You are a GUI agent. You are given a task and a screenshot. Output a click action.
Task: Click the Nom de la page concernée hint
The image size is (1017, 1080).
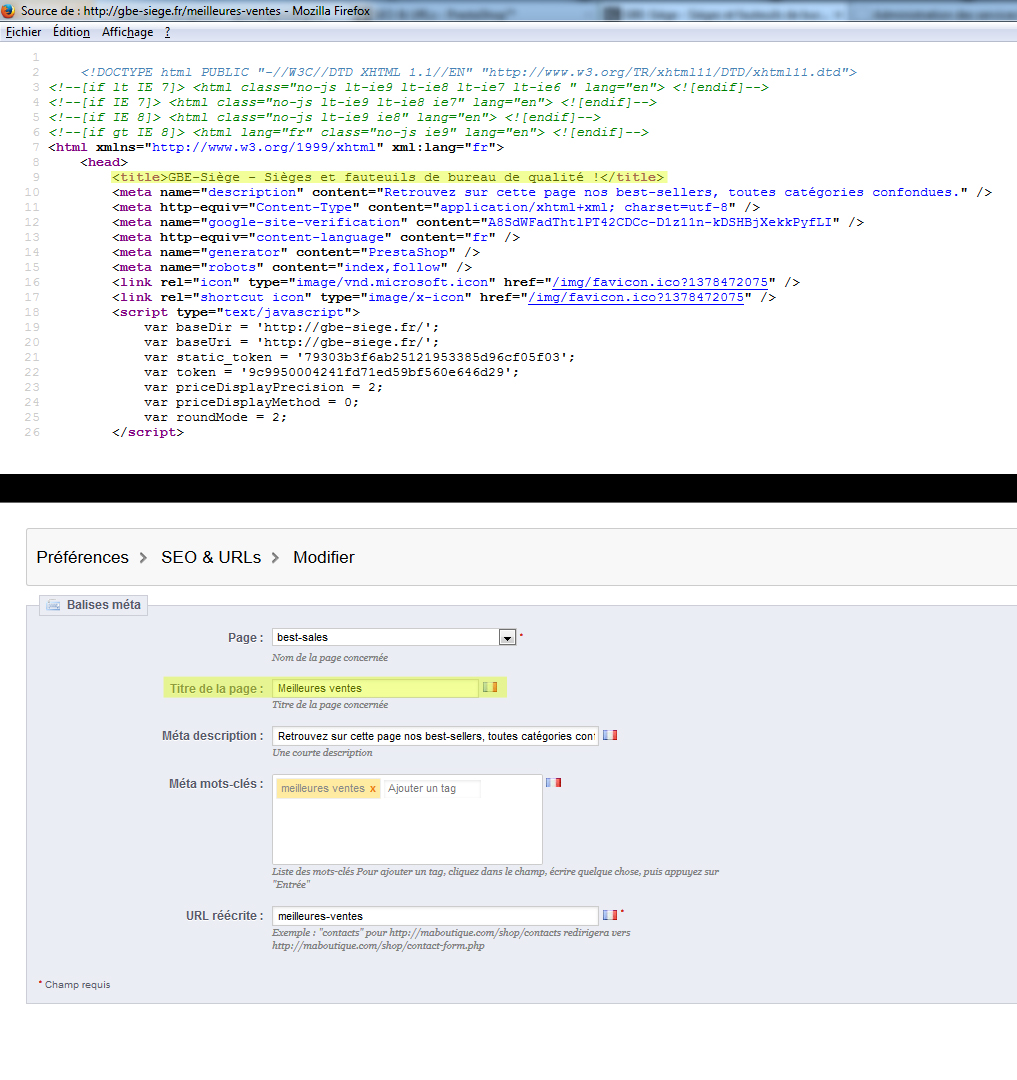pos(330,658)
